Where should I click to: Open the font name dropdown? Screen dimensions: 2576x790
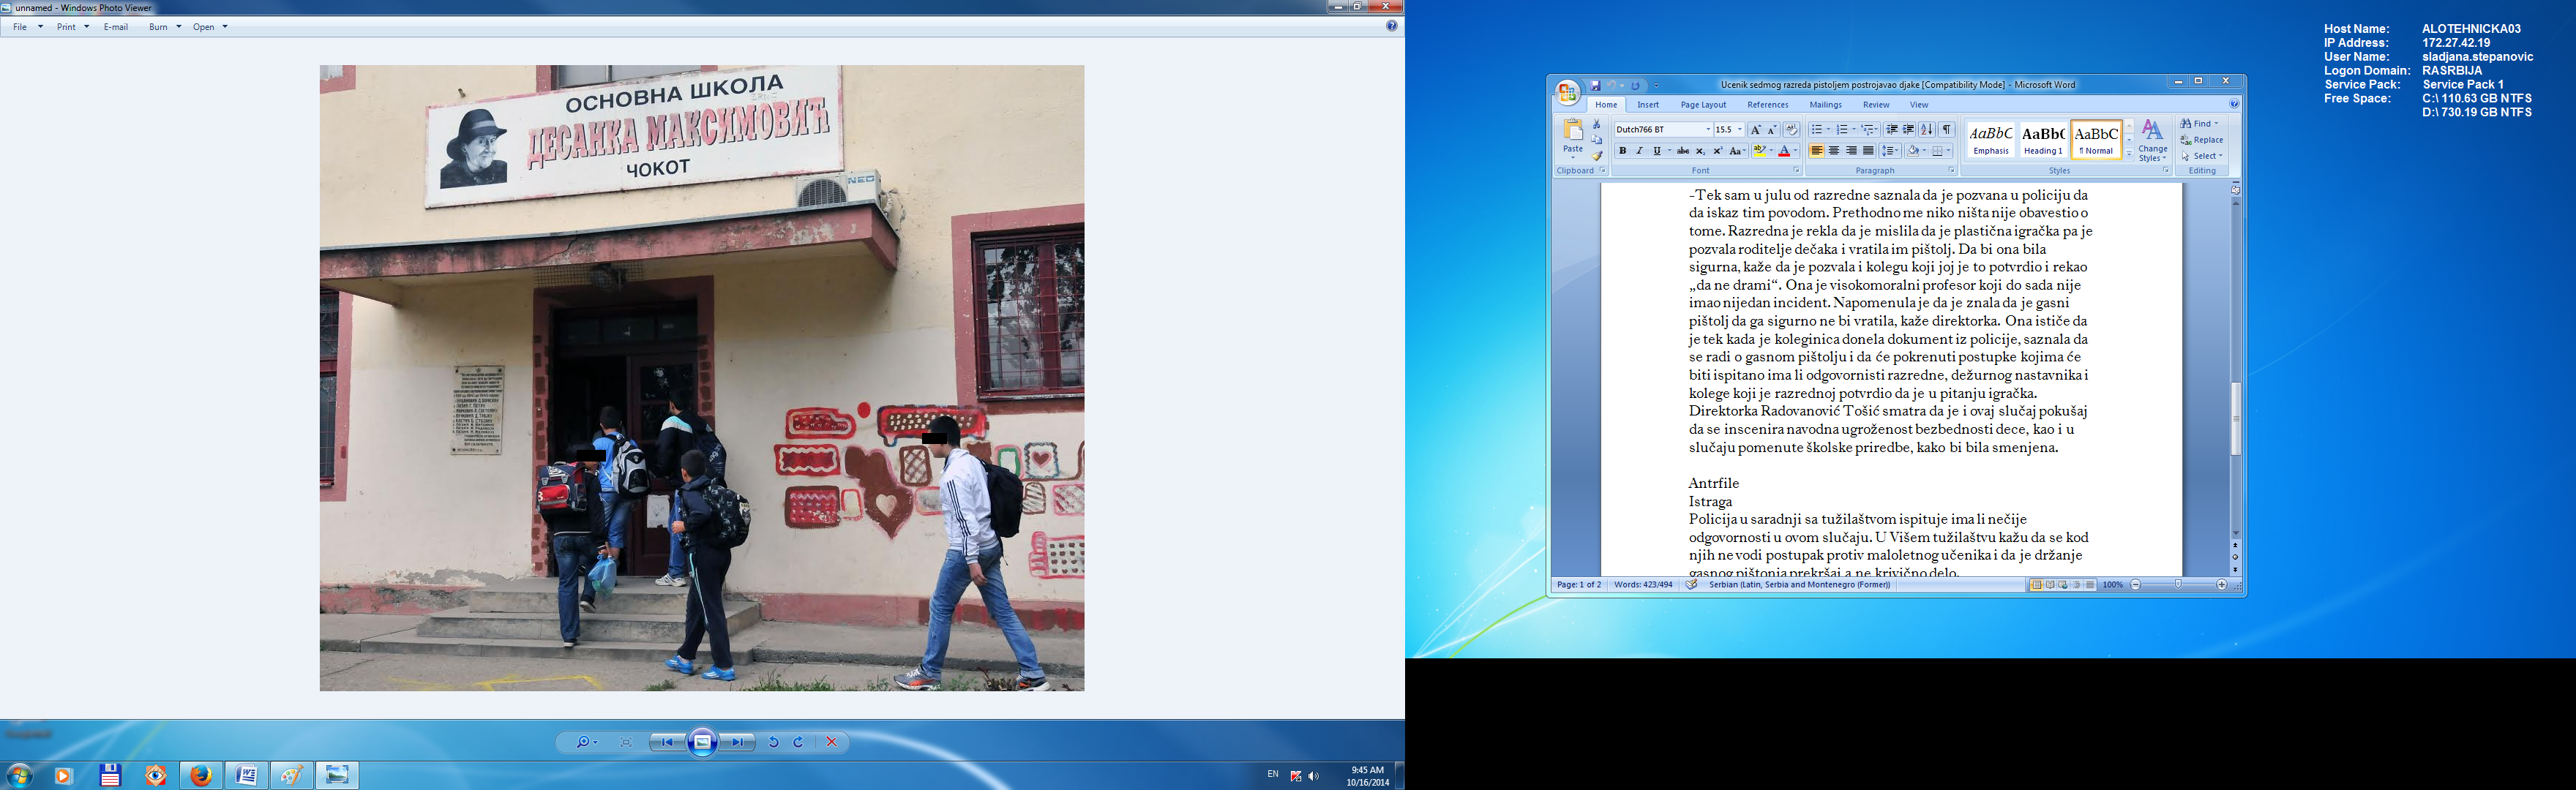(1707, 130)
